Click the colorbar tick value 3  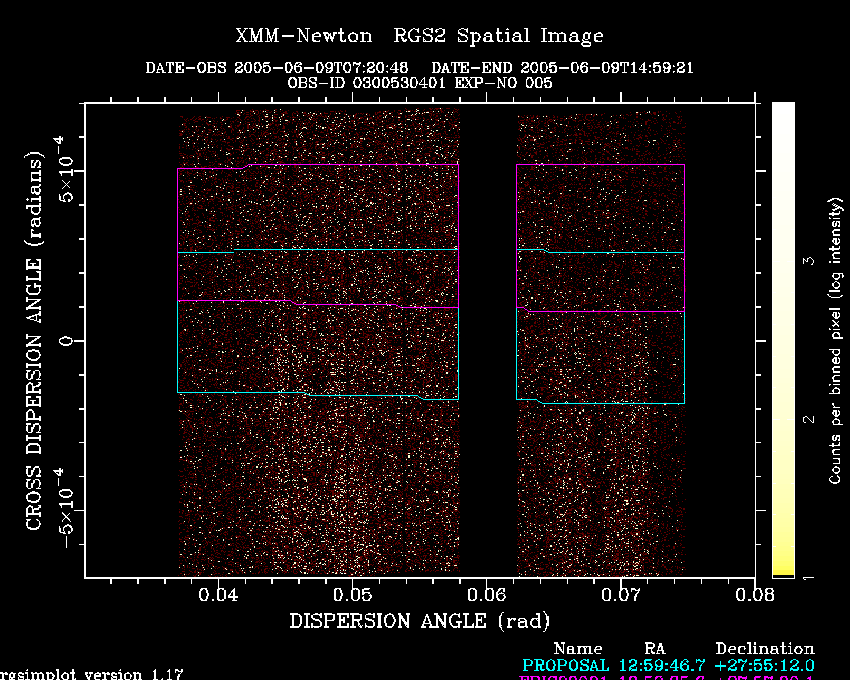808,261
